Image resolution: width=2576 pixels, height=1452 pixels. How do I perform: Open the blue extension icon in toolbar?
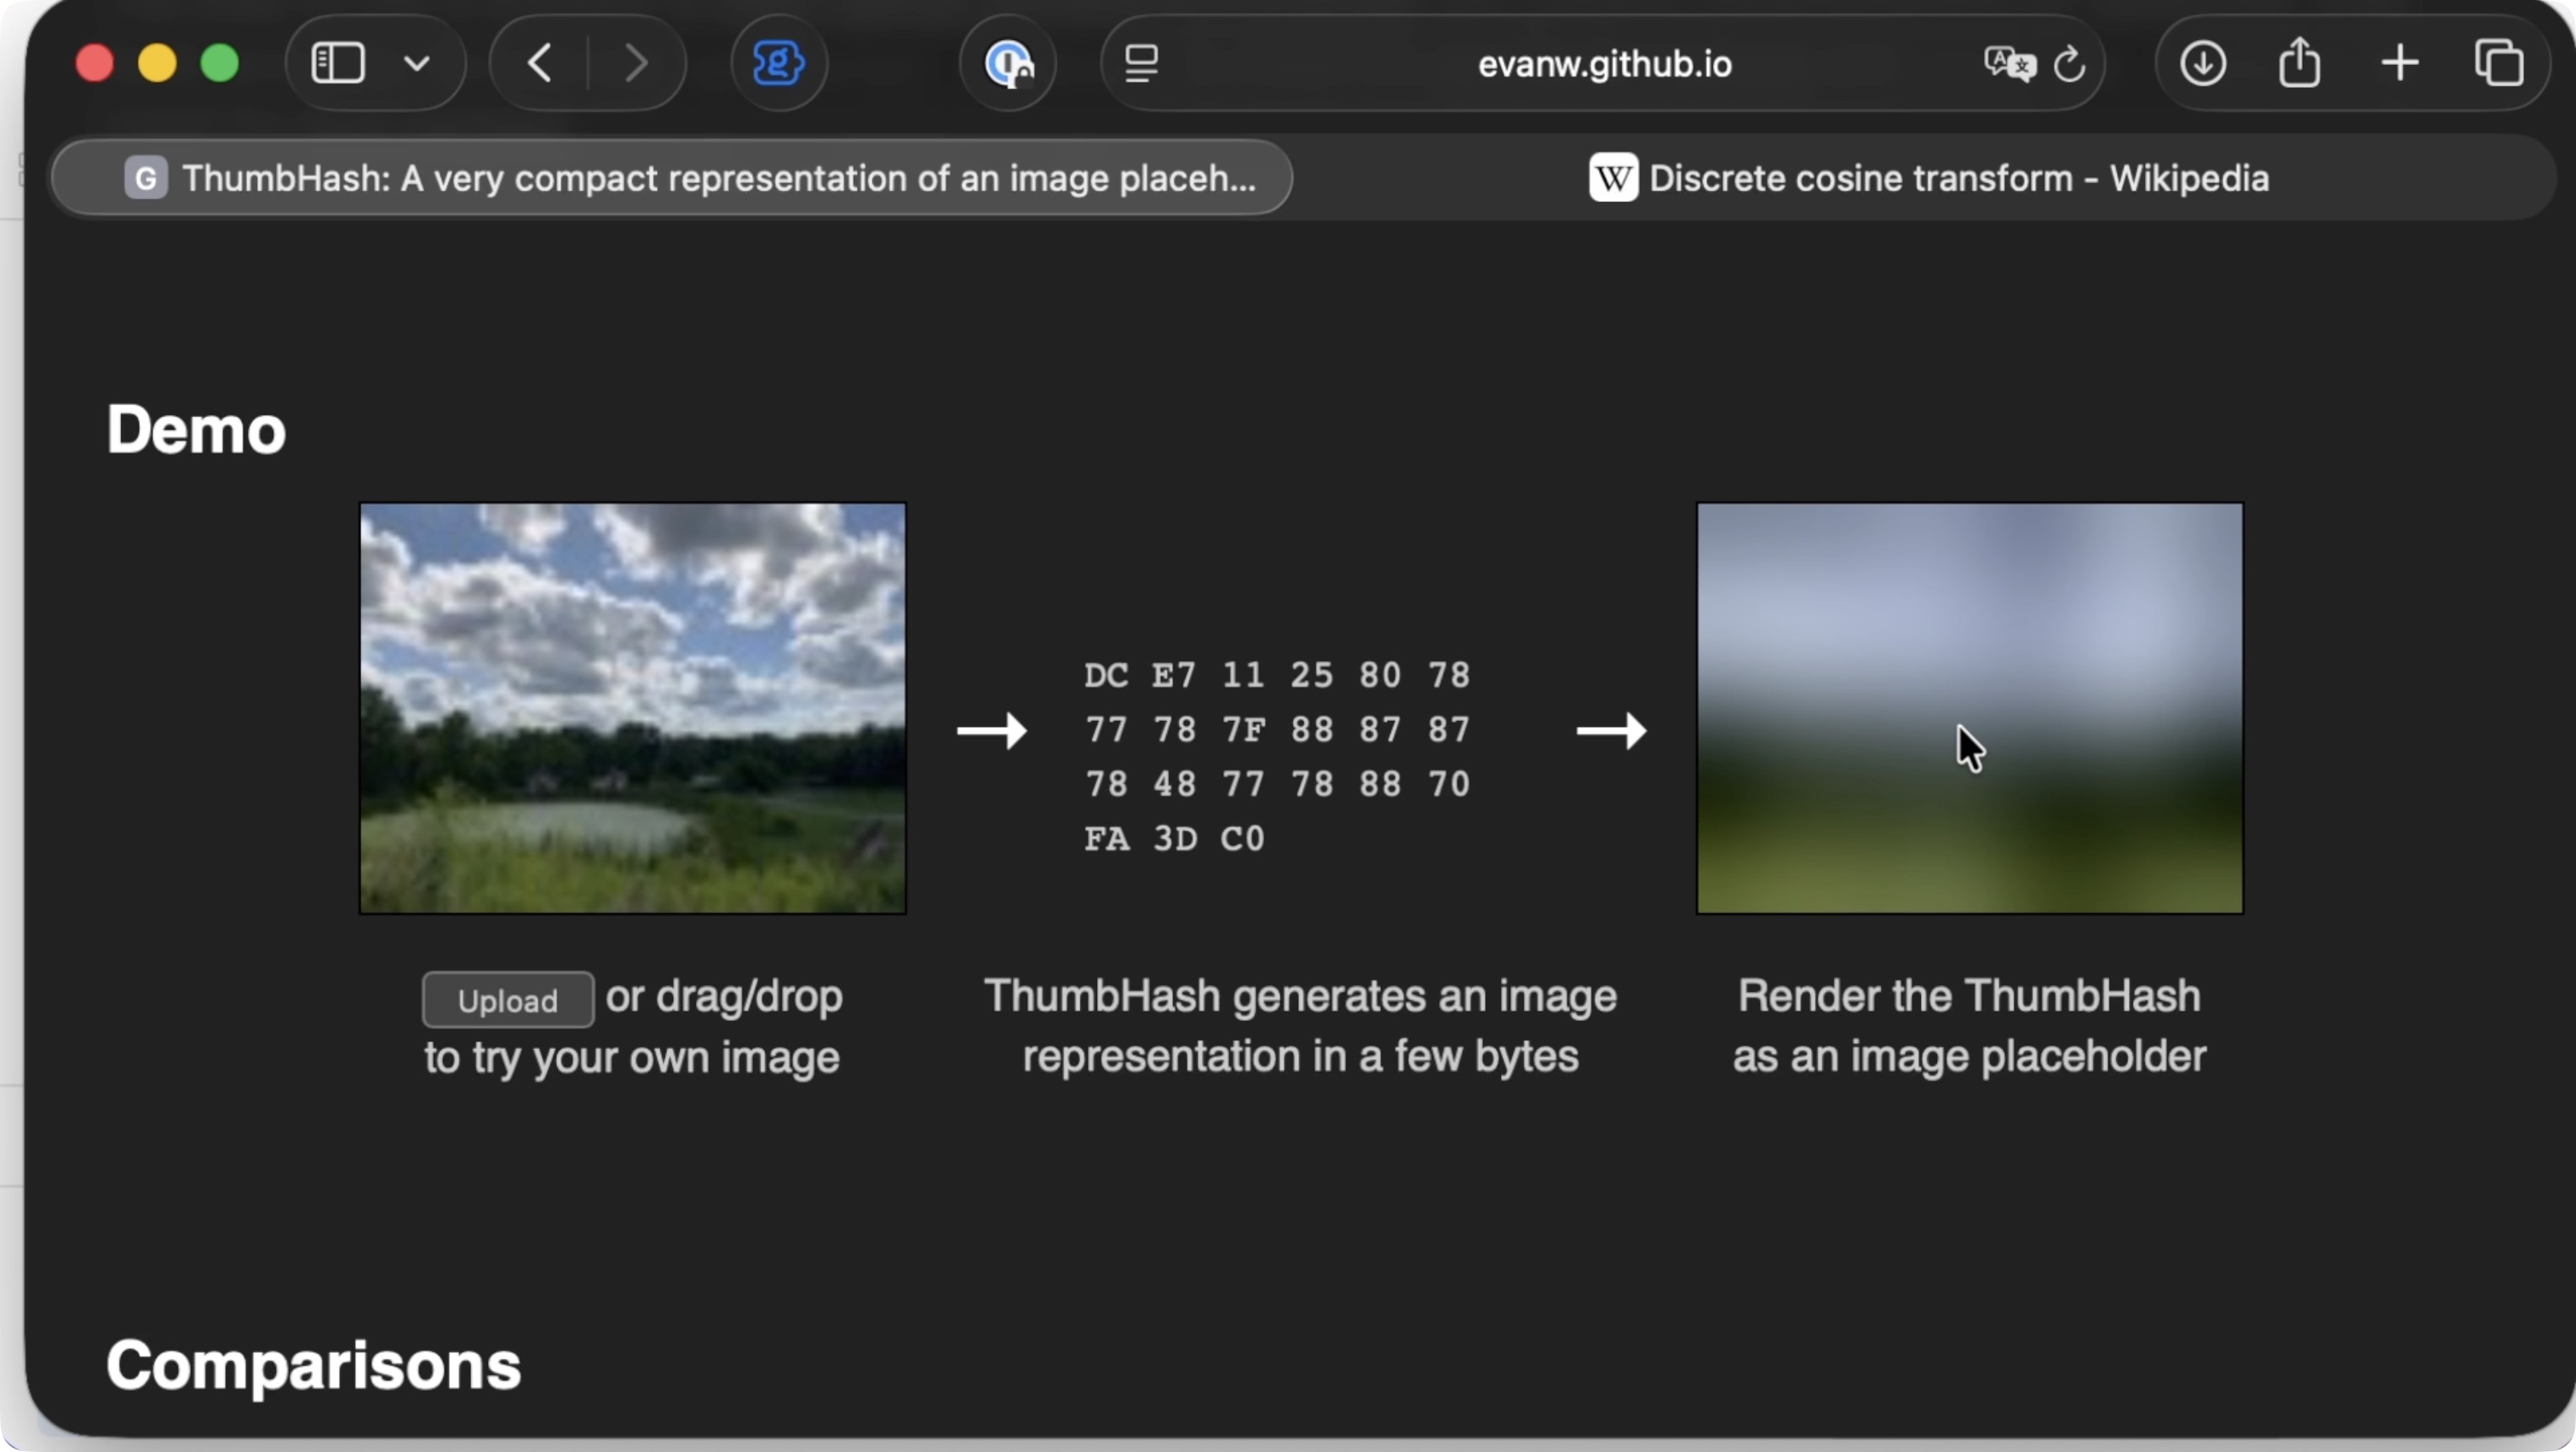coord(778,64)
